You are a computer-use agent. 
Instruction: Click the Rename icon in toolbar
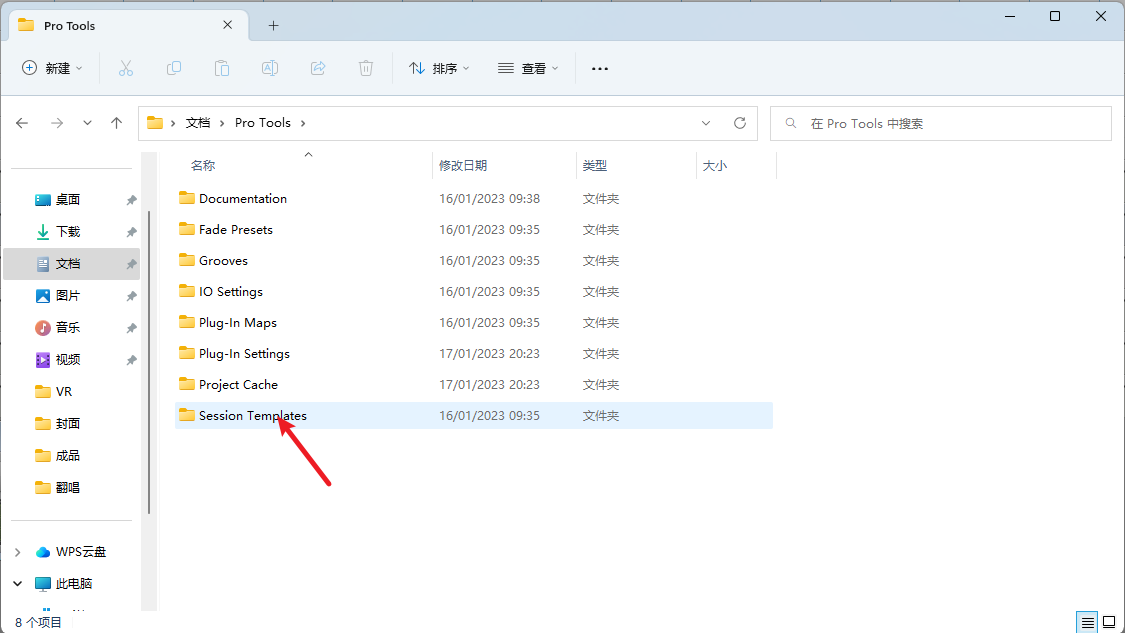pyautogui.click(x=270, y=68)
